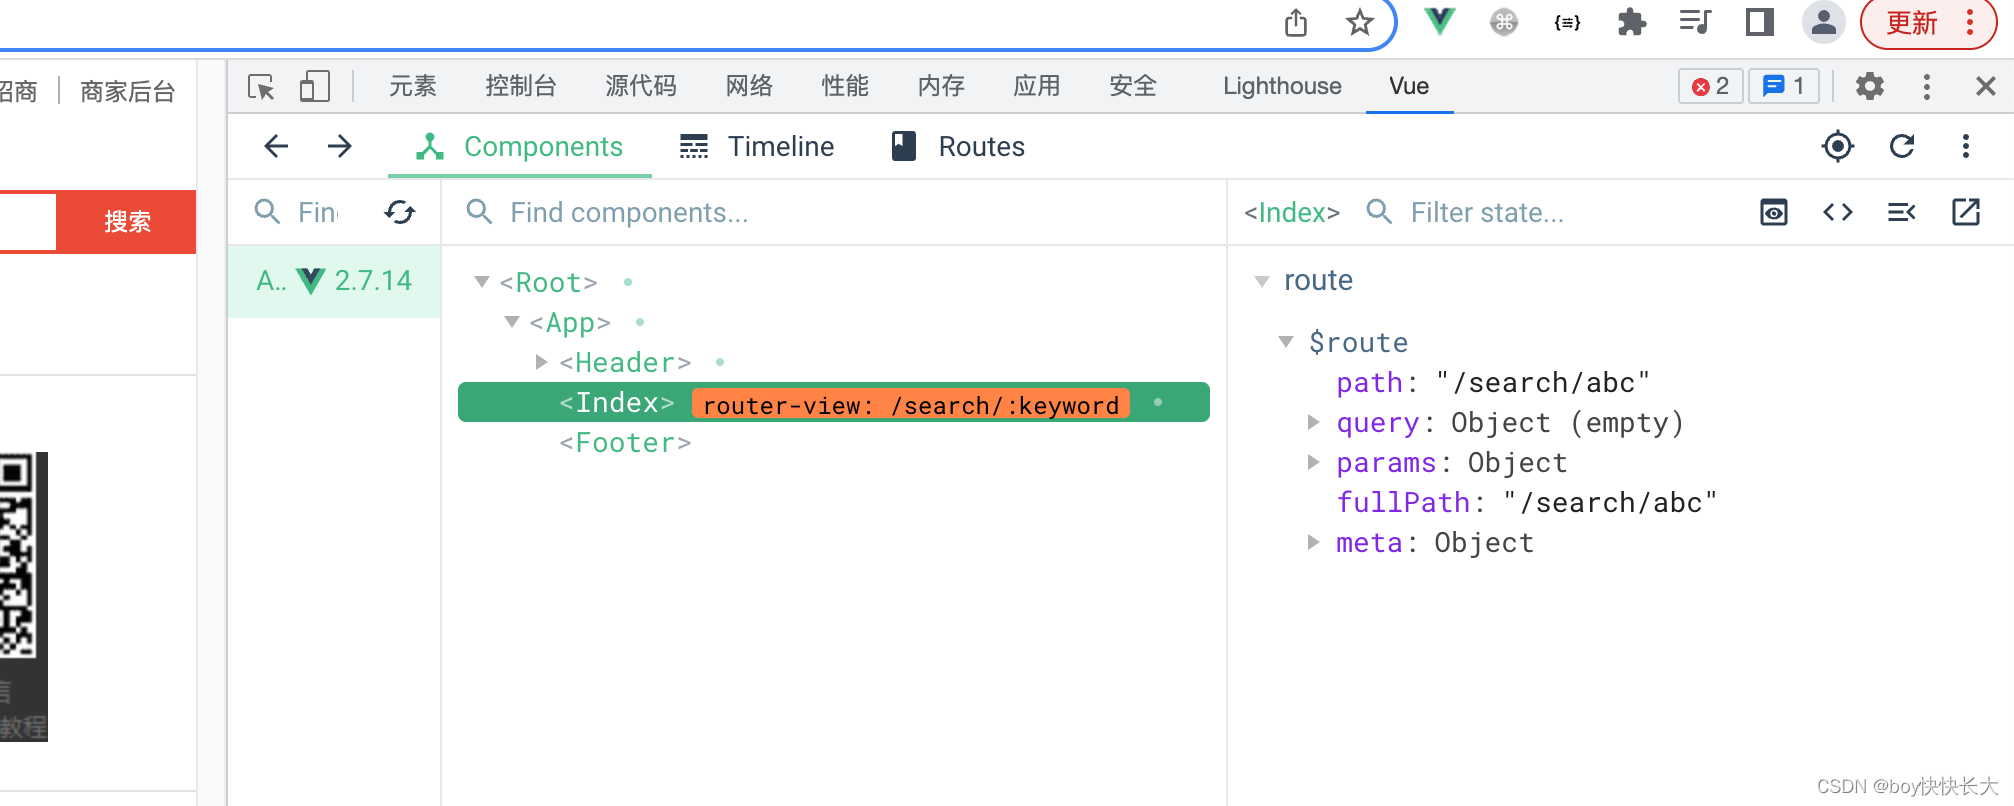The width and height of the screenshot is (2014, 806).
Task: Open the Vue devtools browser extension icon
Action: pos(1440,21)
